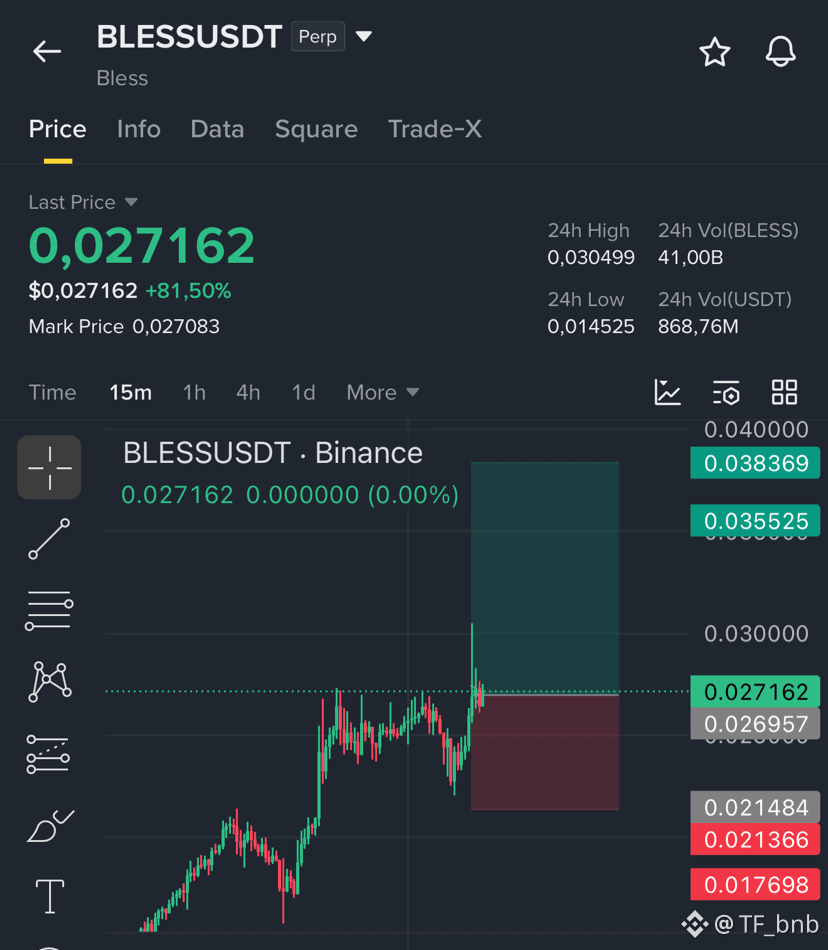828x950 pixels.
Task: Select the Time chart interval
Action: (x=53, y=393)
